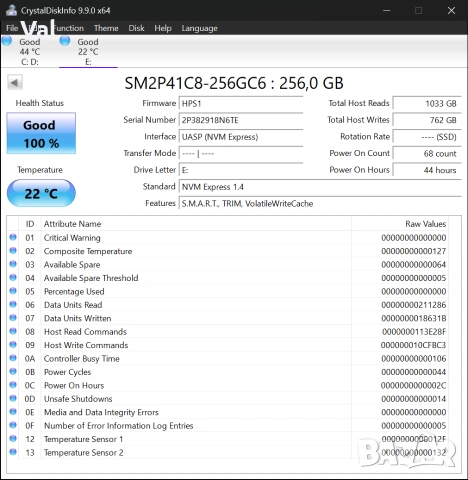Viewport: 468px width, 480px height.
Task: Click the C: D: disk status orb
Action: [7, 41]
